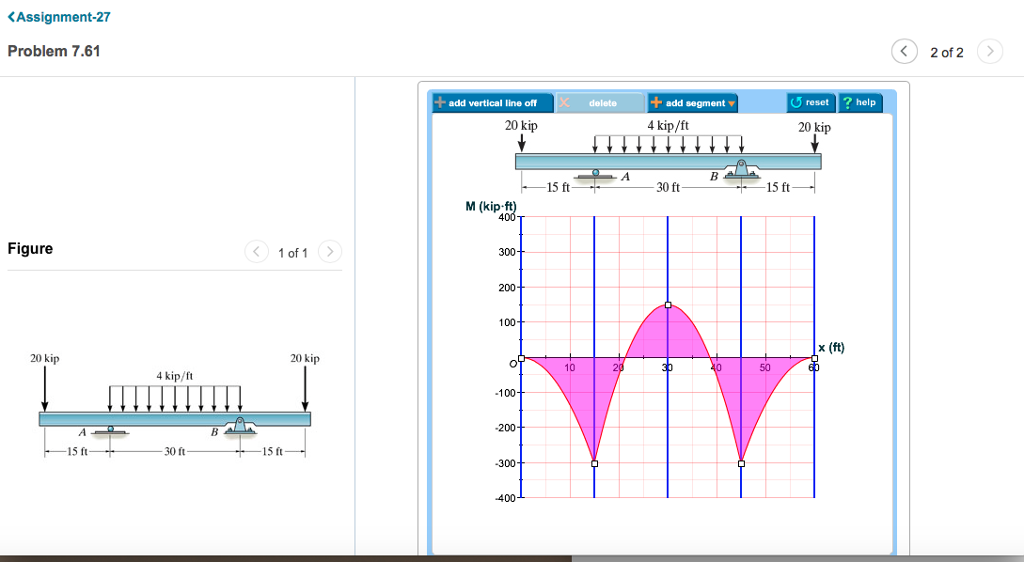Select blue vertical line at x=30
The height and width of the screenshot is (562, 1024).
[x=667, y=261]
